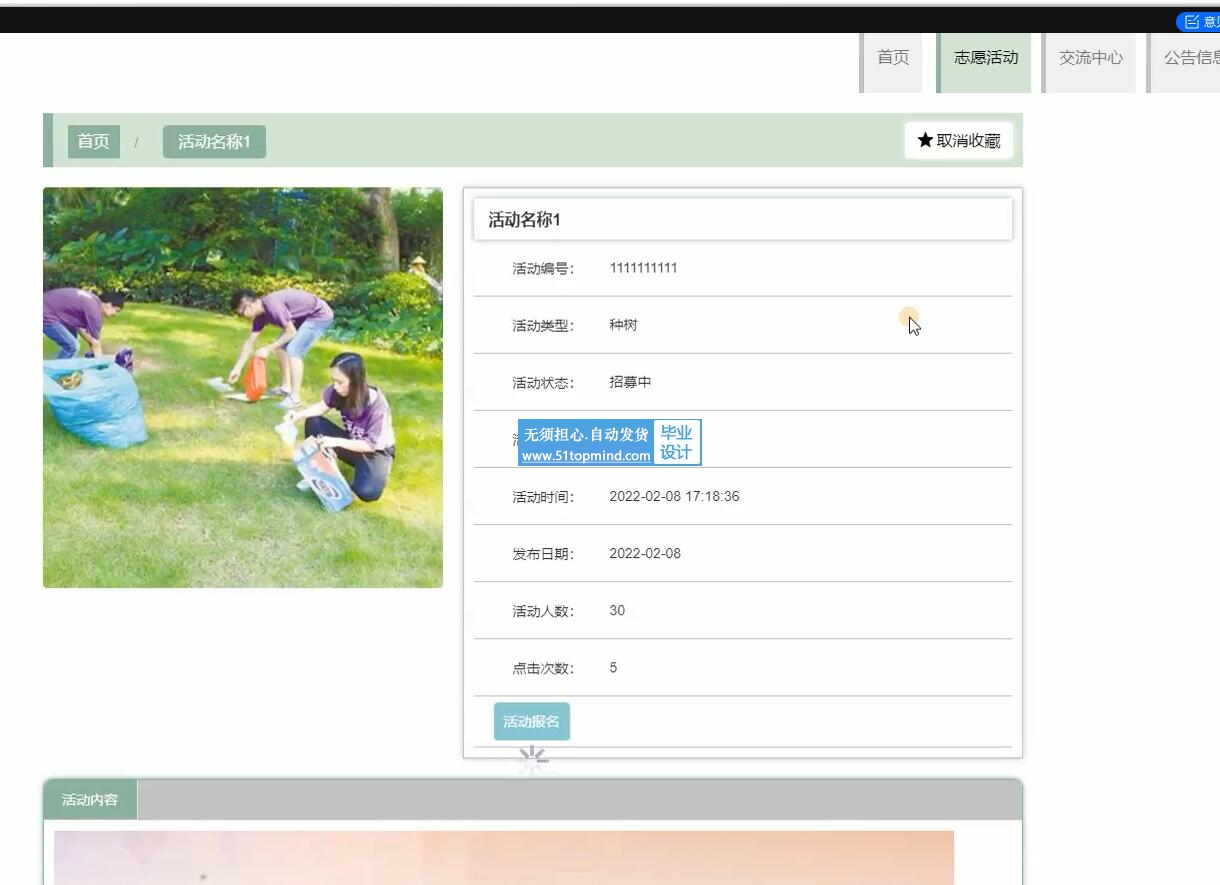Click the 活动名称1 breadcrumb item
Viewport: 1220px width, 885px height.
pyautogui.click(x=214, y=141)
